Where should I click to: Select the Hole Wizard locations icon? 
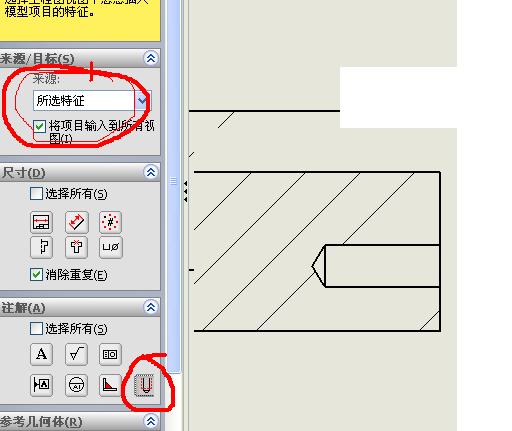click(x=77, y=247)
